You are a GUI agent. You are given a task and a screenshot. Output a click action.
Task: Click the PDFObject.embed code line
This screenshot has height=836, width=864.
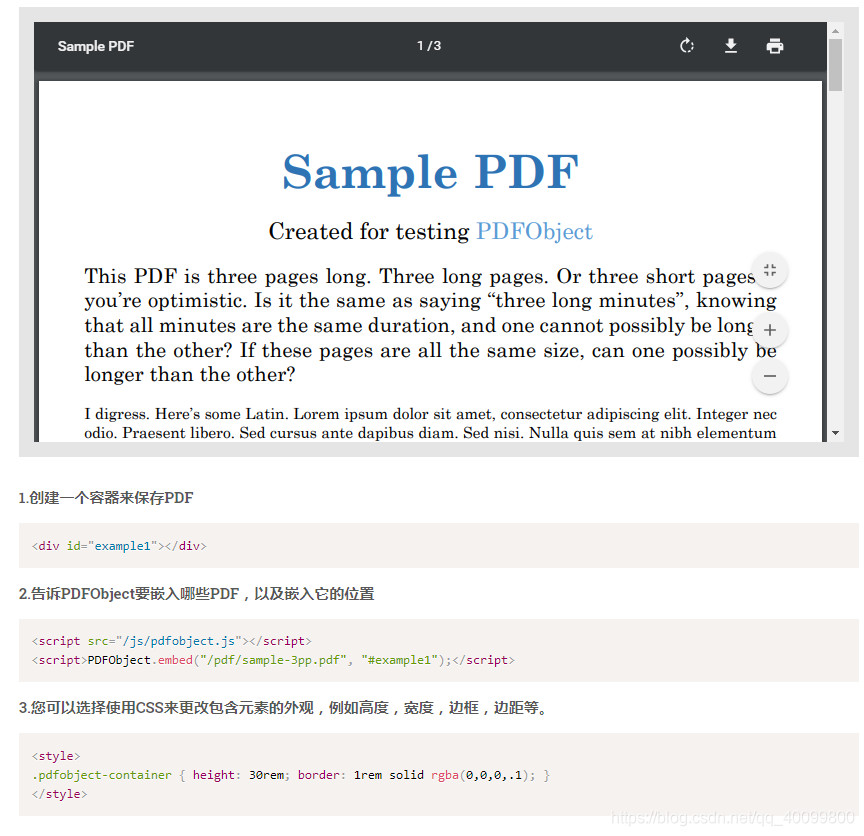[273, 660]
